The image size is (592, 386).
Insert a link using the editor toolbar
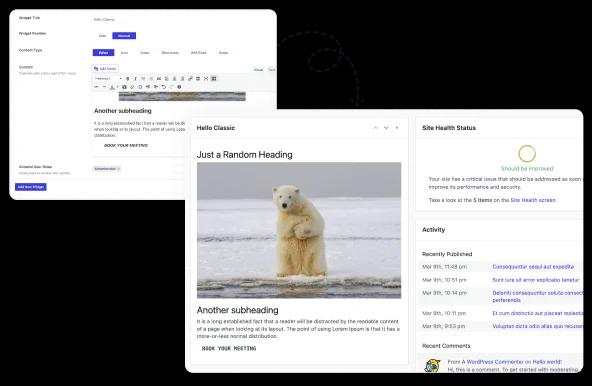pos(190,79)
